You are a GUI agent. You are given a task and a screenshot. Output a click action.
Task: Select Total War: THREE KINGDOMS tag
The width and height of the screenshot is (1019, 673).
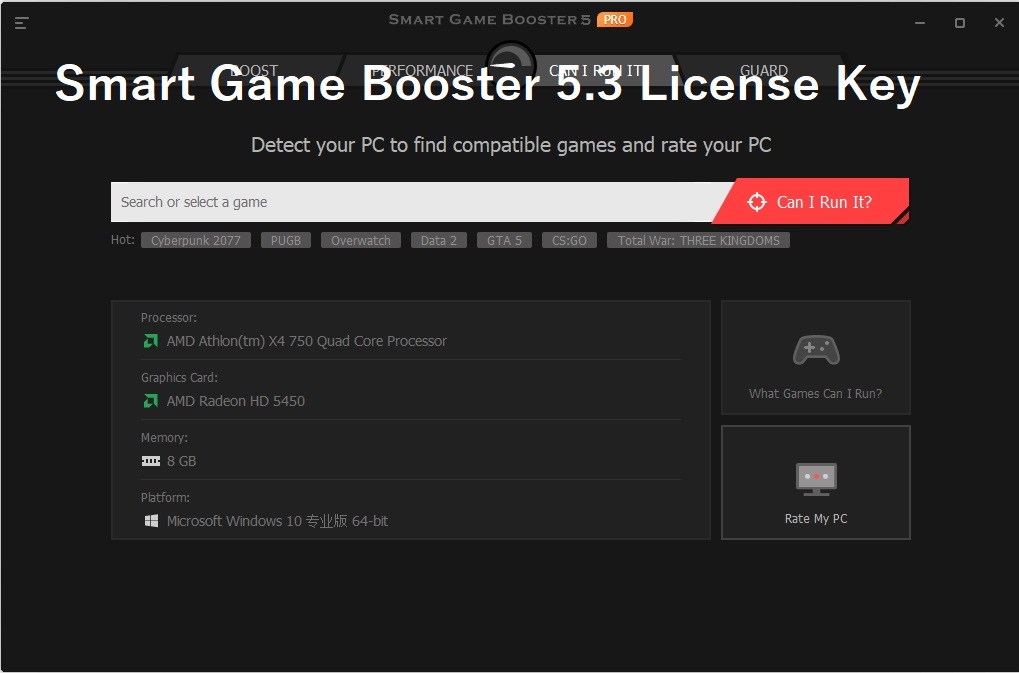point(698,241)
